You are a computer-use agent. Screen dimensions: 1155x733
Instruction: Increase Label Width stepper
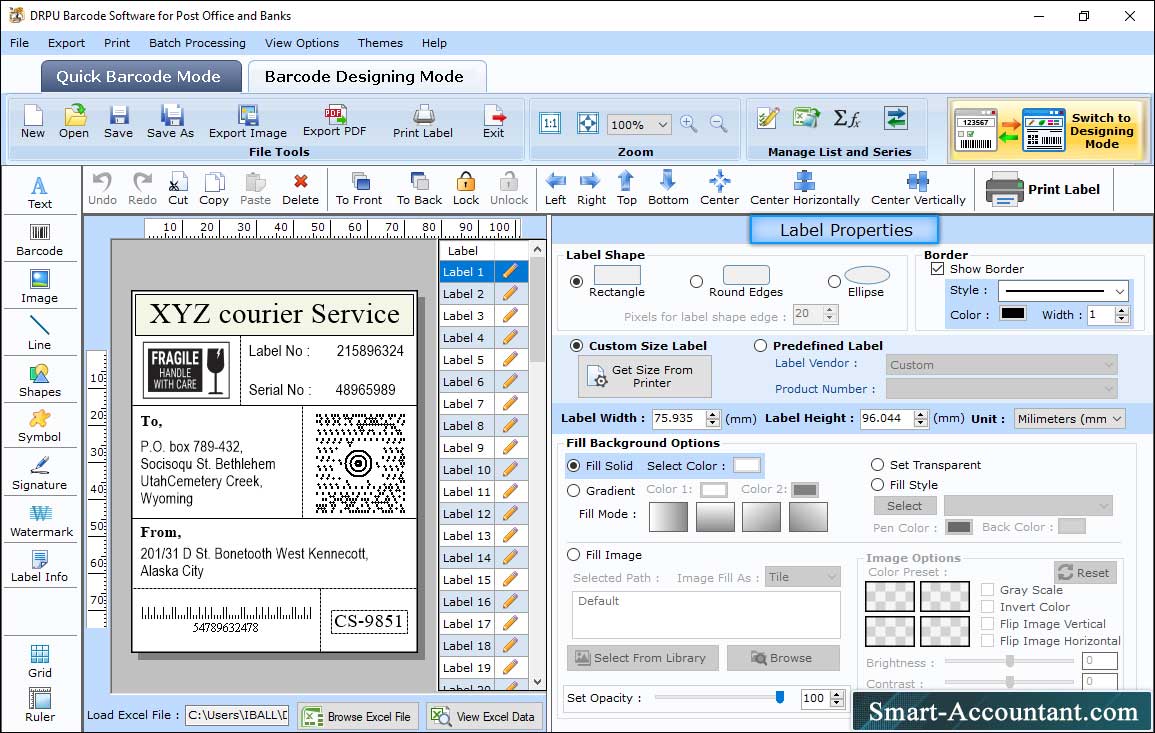pyautogui.click(x=712, y=414)
